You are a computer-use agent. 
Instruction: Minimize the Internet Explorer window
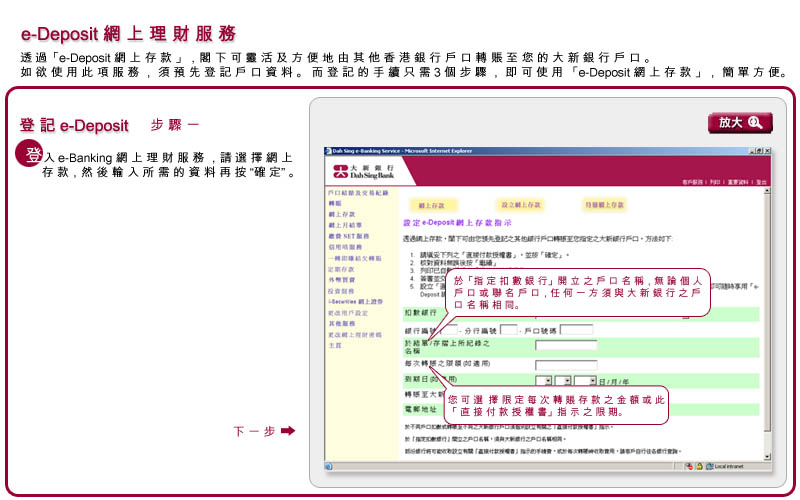pos(753,151)
